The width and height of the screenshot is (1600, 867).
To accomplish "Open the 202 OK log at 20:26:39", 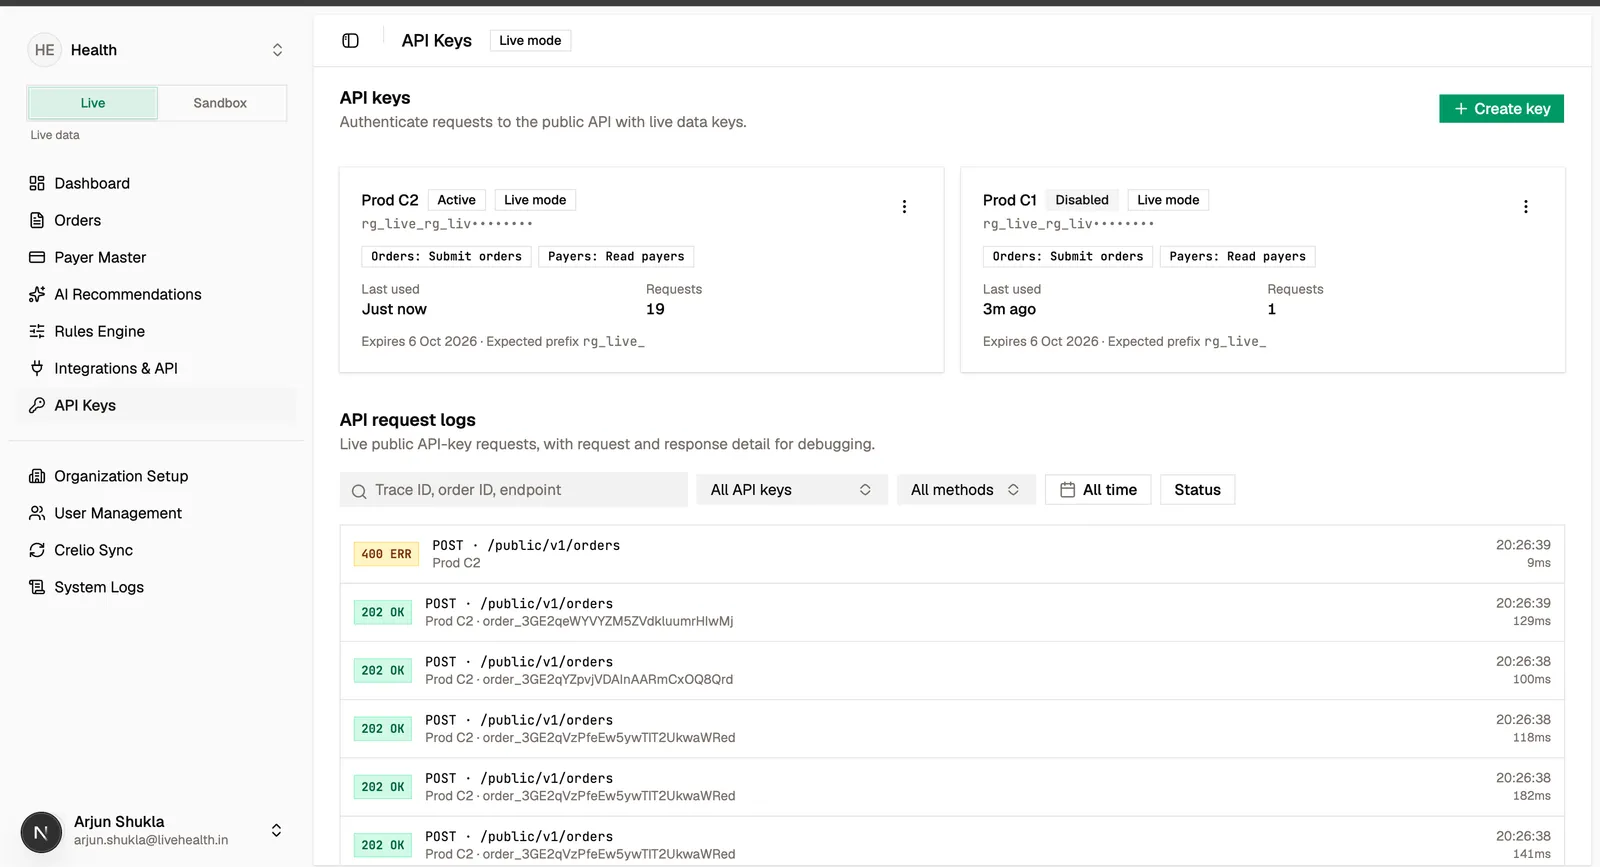I will pos(952,612).
